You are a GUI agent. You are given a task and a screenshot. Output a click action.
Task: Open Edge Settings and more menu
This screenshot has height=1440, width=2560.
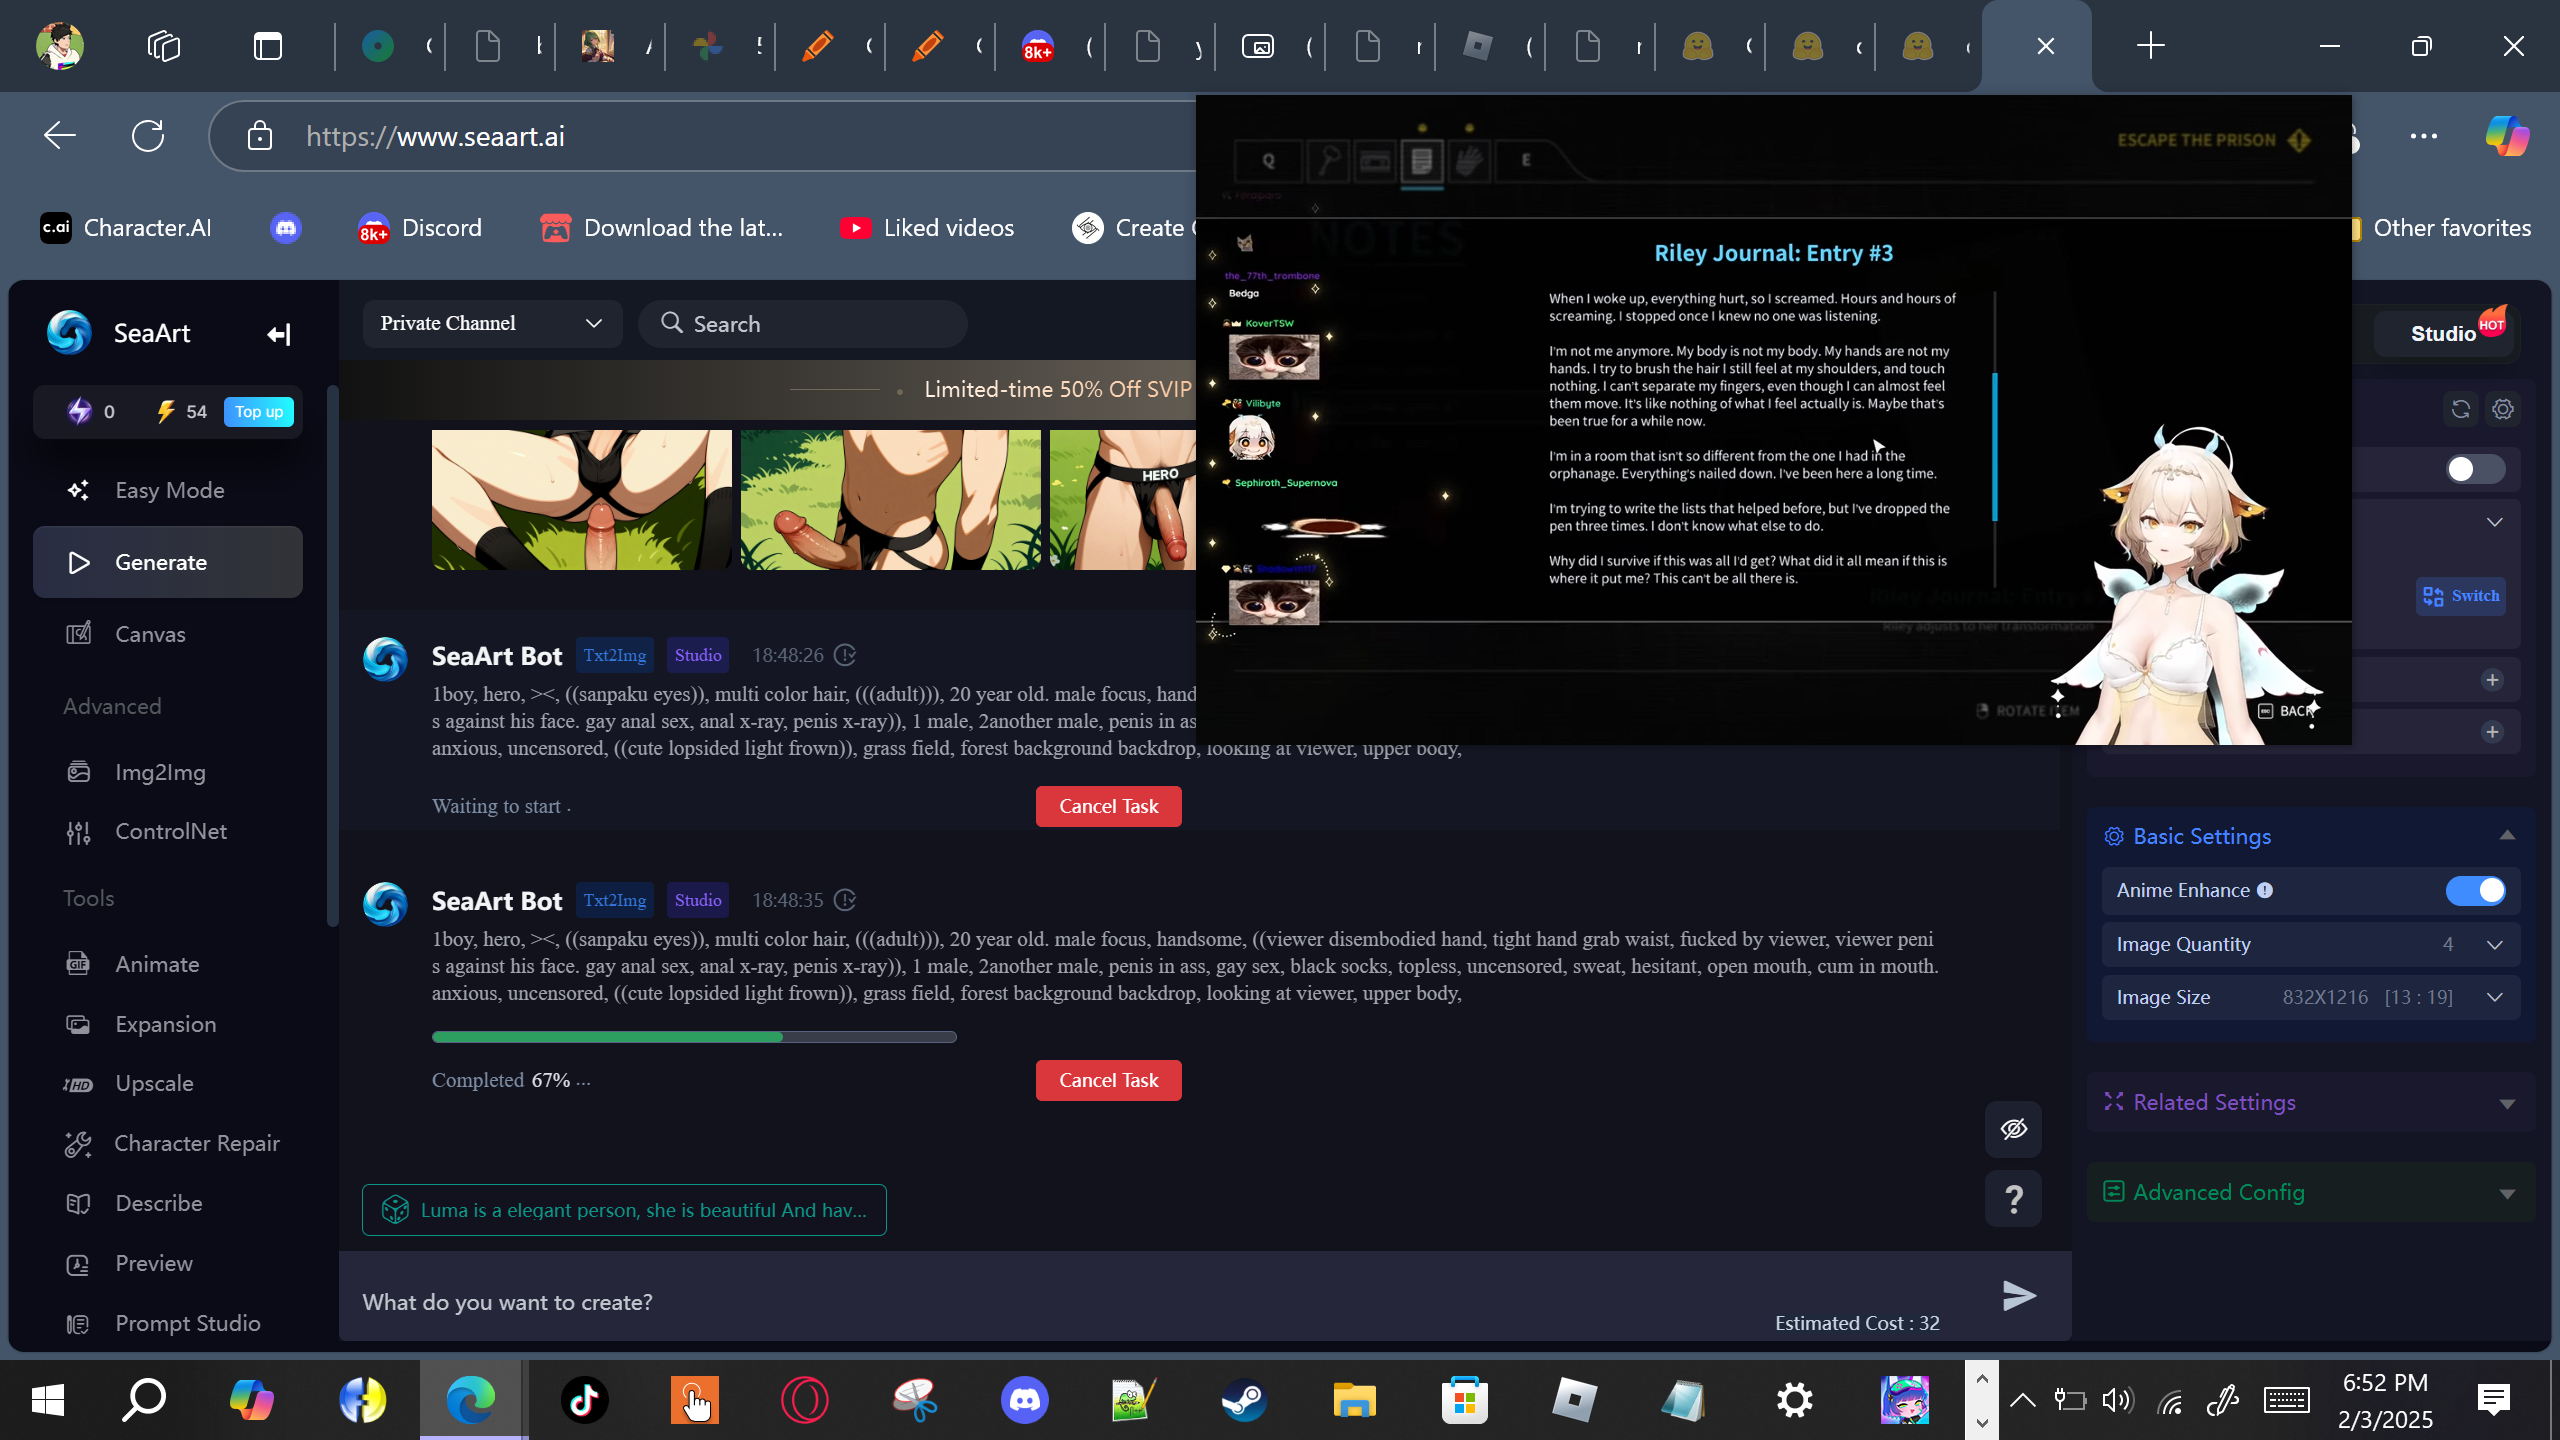(x=2424, y=136)
